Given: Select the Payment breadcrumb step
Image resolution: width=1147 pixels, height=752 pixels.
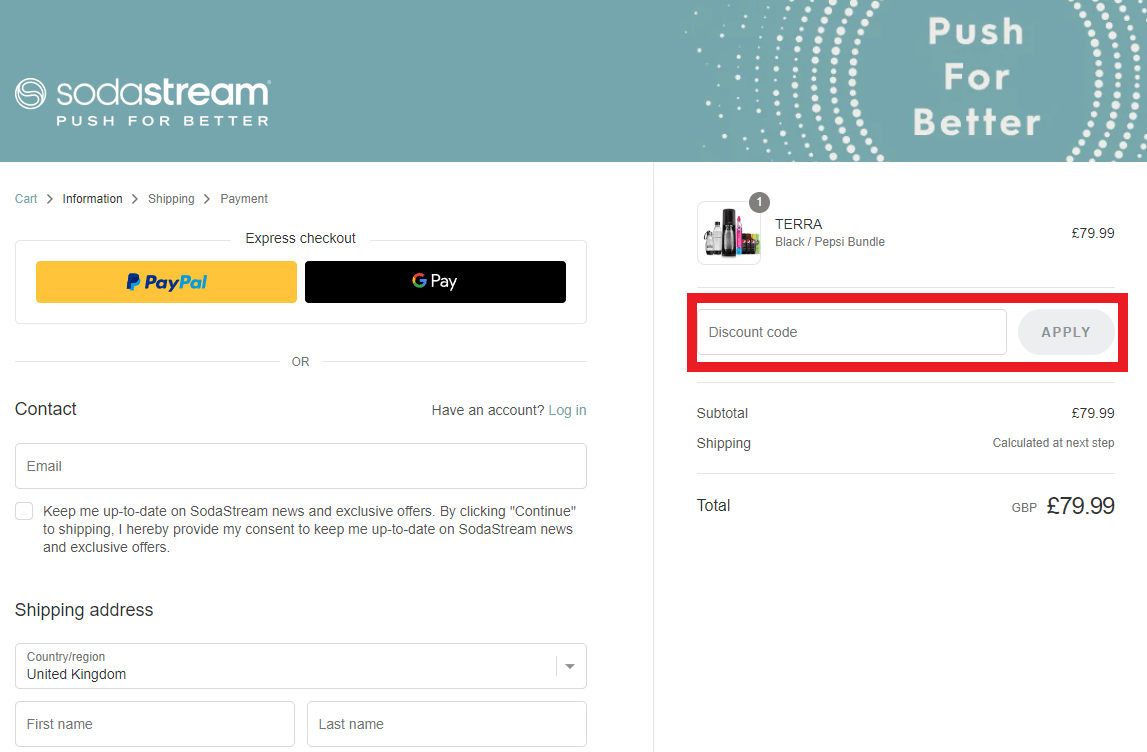Looking at the screenshot, I should tap(244, 199).
